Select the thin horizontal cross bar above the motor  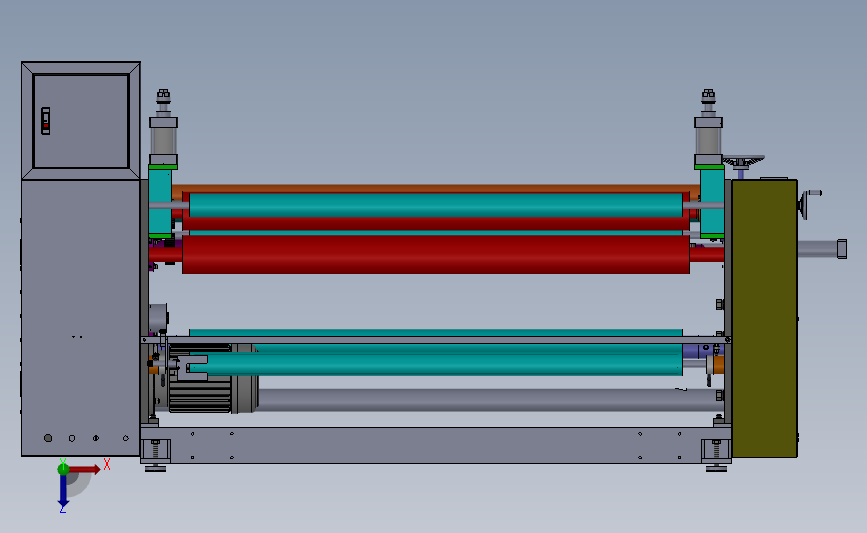coord(436,340)
